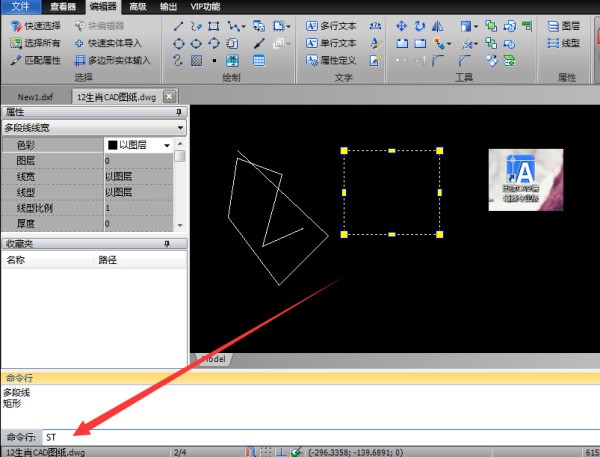Open the 线型 linetype manager
Screen dimensions: 600x457
(564, 43)
